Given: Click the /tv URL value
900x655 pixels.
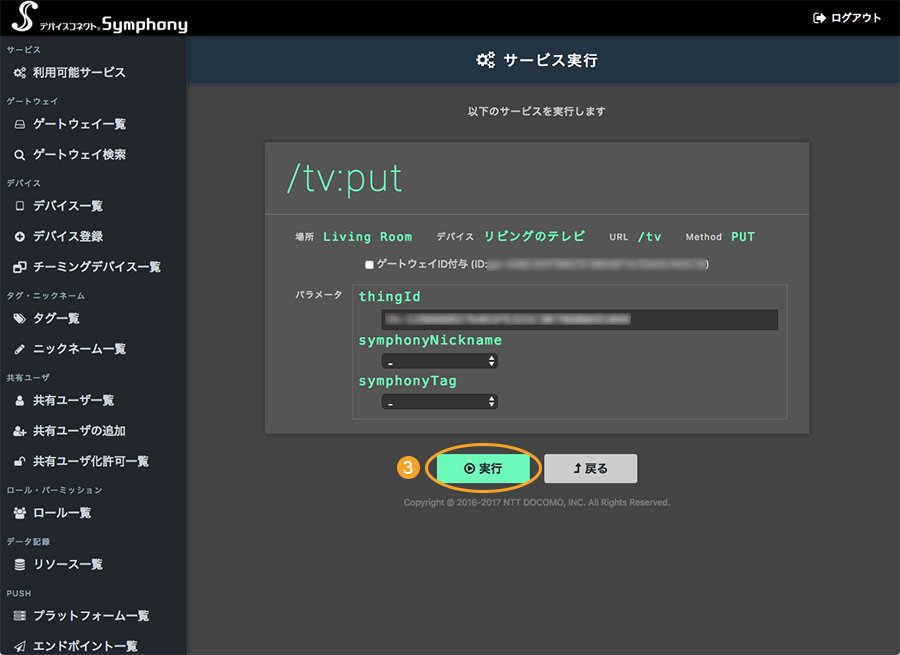Looking at the screenshot, I should (x=649, y=237).
